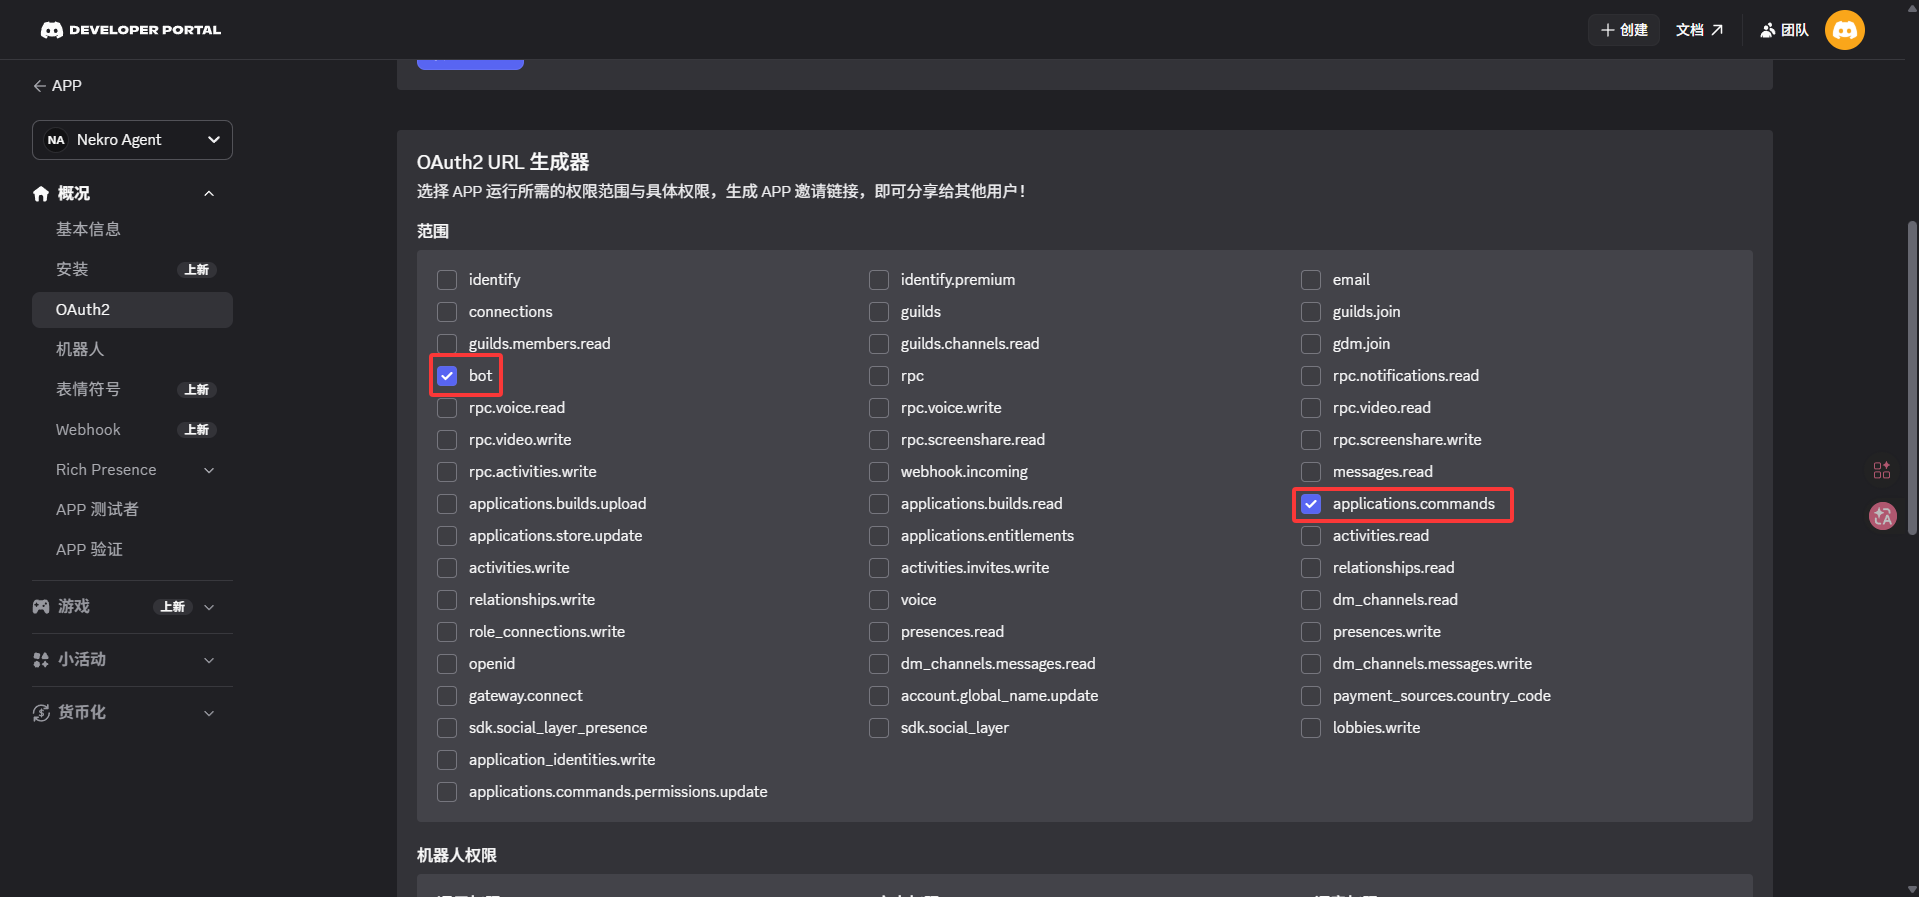Expand the Rich Presence submenu

[209, 470]
